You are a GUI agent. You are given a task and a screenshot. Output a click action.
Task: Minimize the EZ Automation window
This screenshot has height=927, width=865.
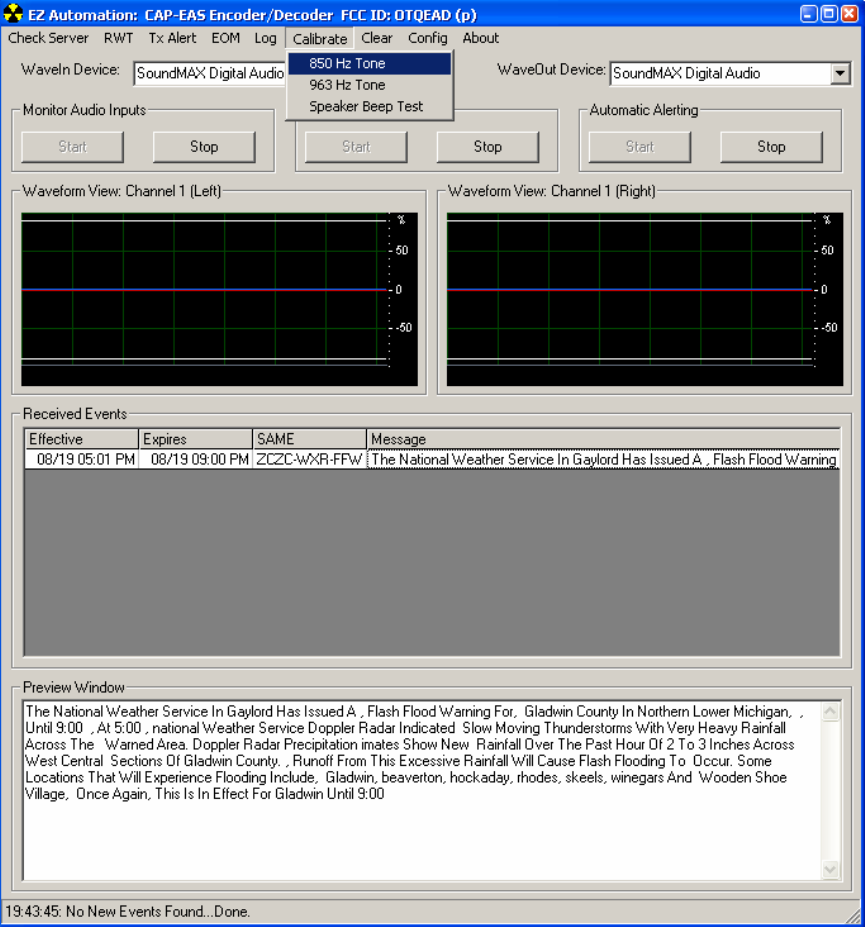pyautogui.click(x=809, y=14)
